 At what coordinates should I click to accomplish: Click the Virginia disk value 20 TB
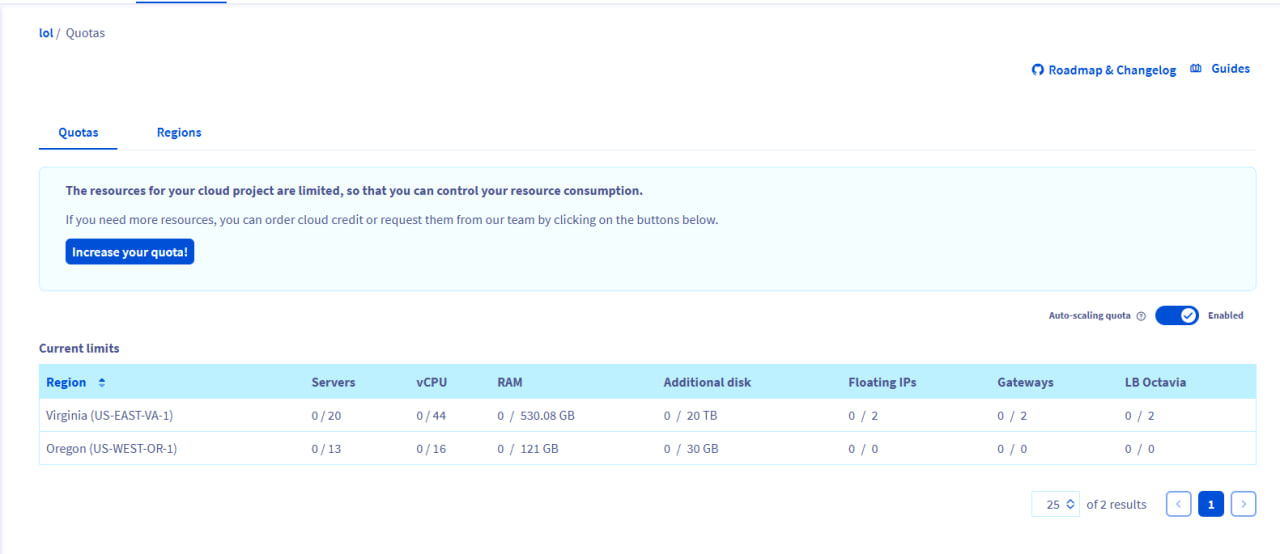702,415
